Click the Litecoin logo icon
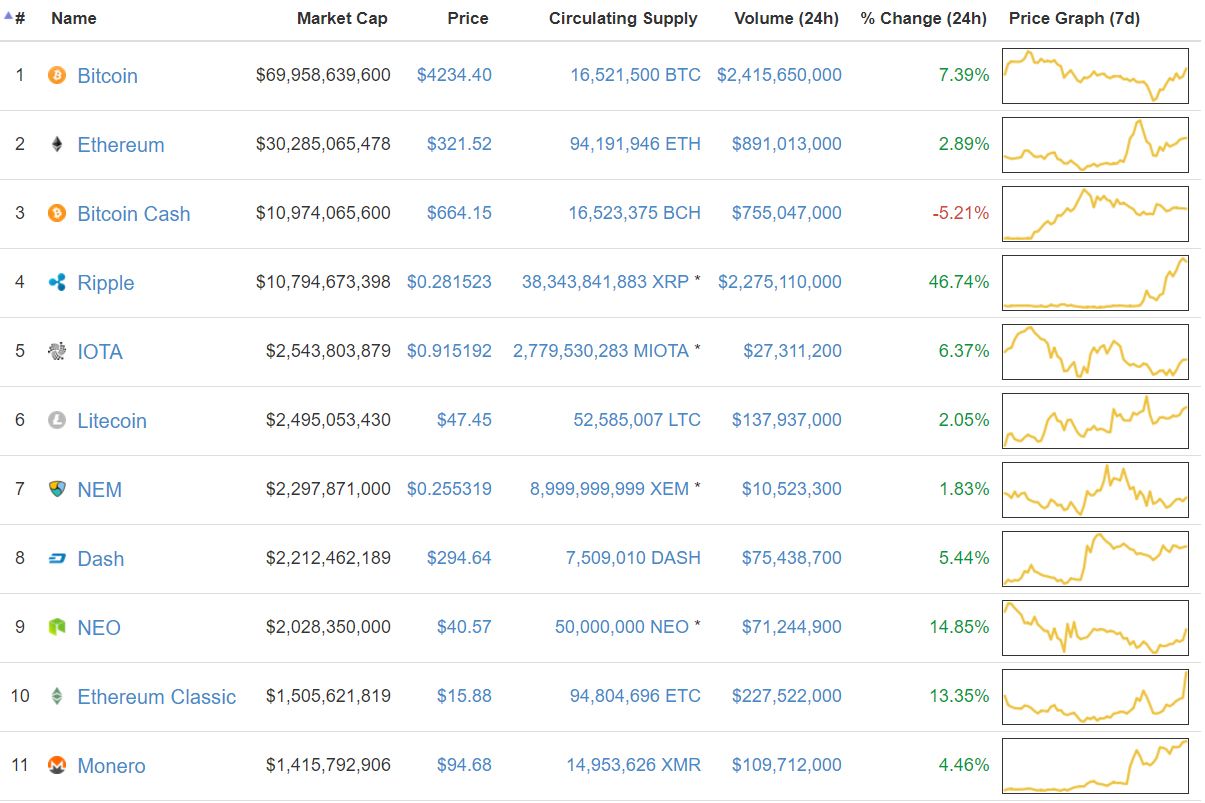Screen dimensions: 1205x803 click(x=57, y=420)
